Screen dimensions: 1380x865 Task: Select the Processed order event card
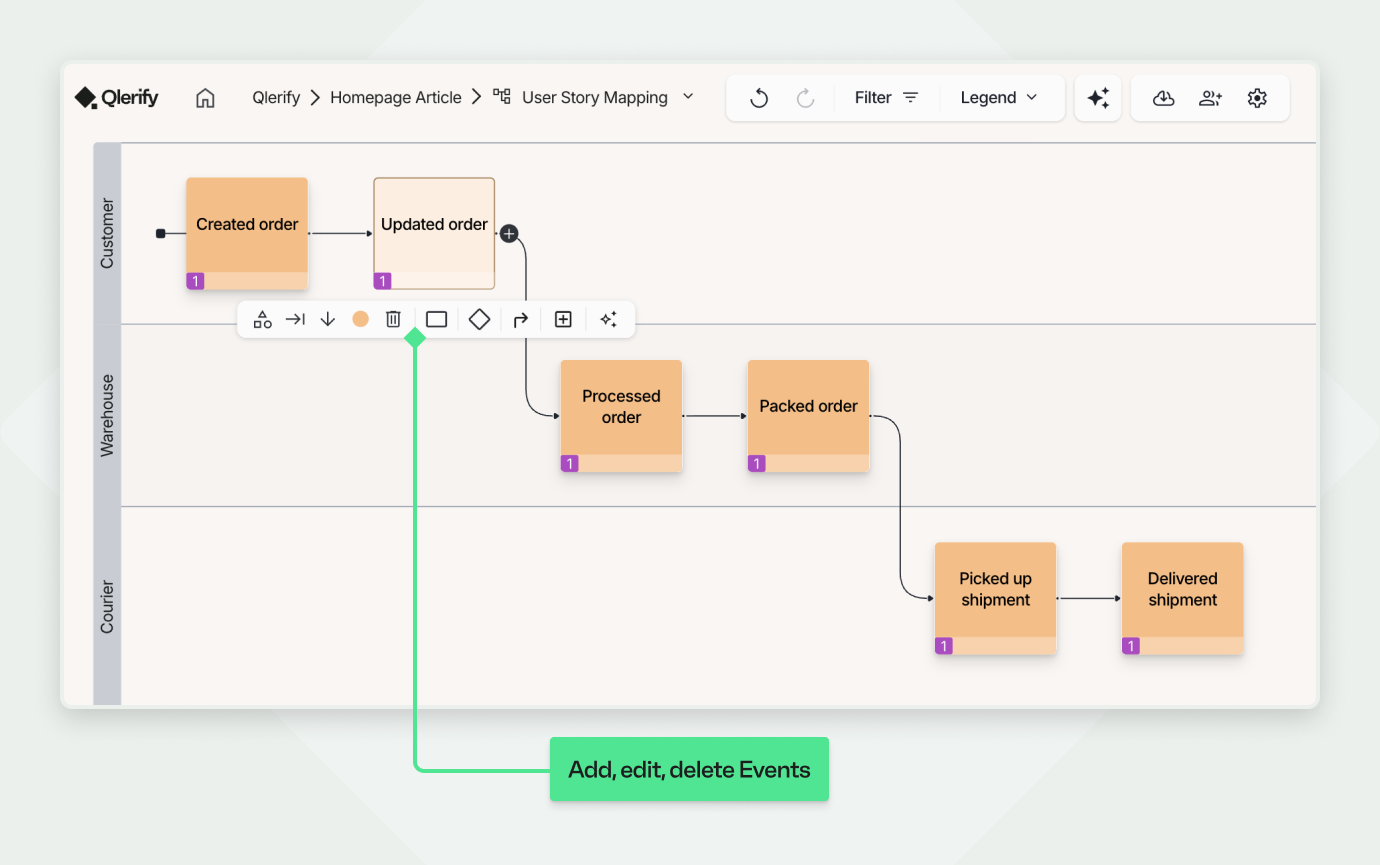[621, 415]
